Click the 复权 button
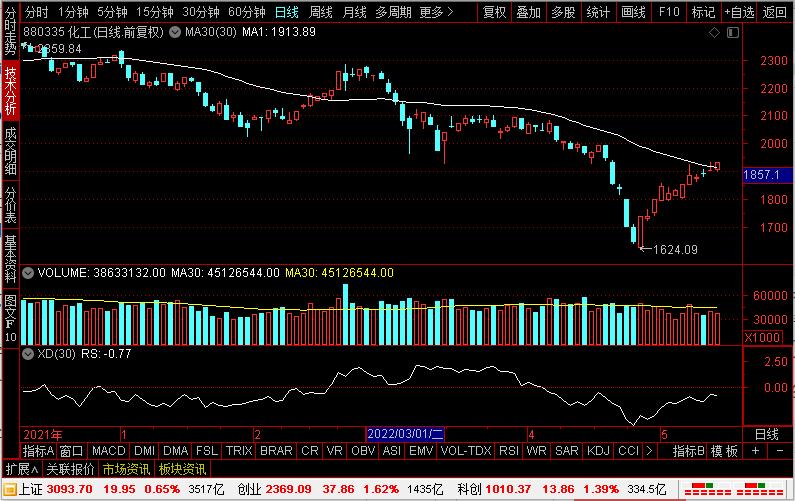Image resolution: width=795 pixels, height=501 pixels. (495, 12)
